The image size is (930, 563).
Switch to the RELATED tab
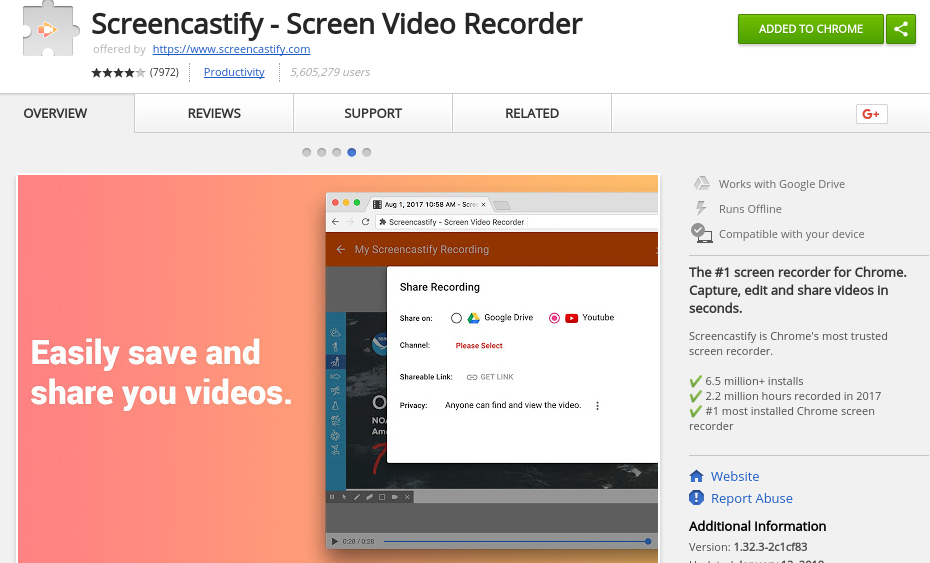[x=532, y=113]
